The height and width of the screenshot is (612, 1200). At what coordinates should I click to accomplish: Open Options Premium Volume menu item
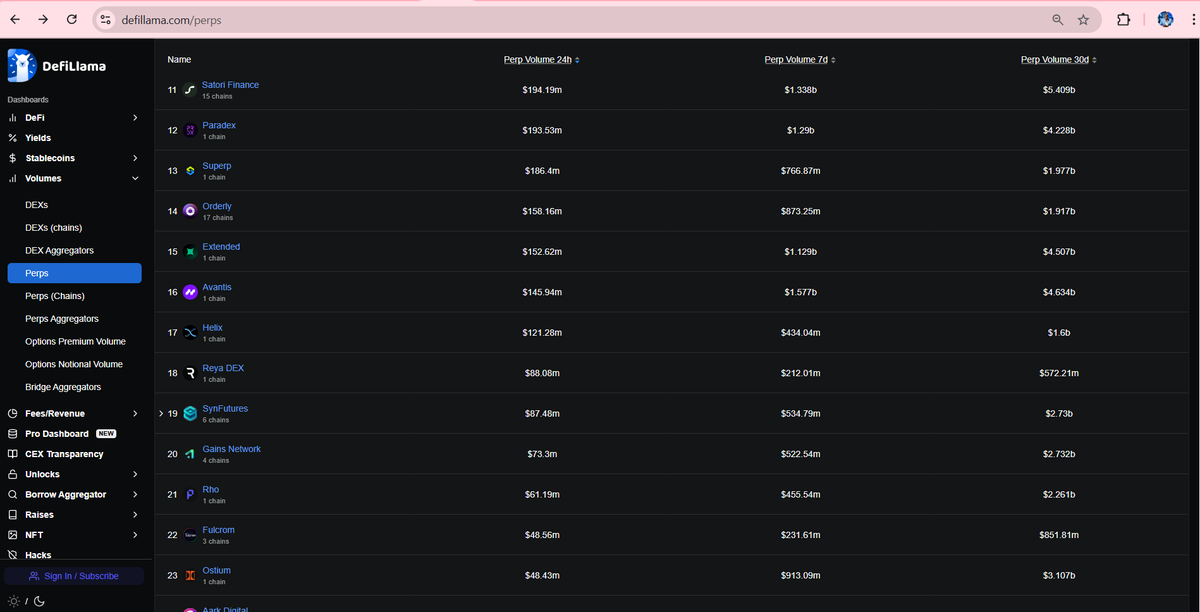click(x=74, y=342)
